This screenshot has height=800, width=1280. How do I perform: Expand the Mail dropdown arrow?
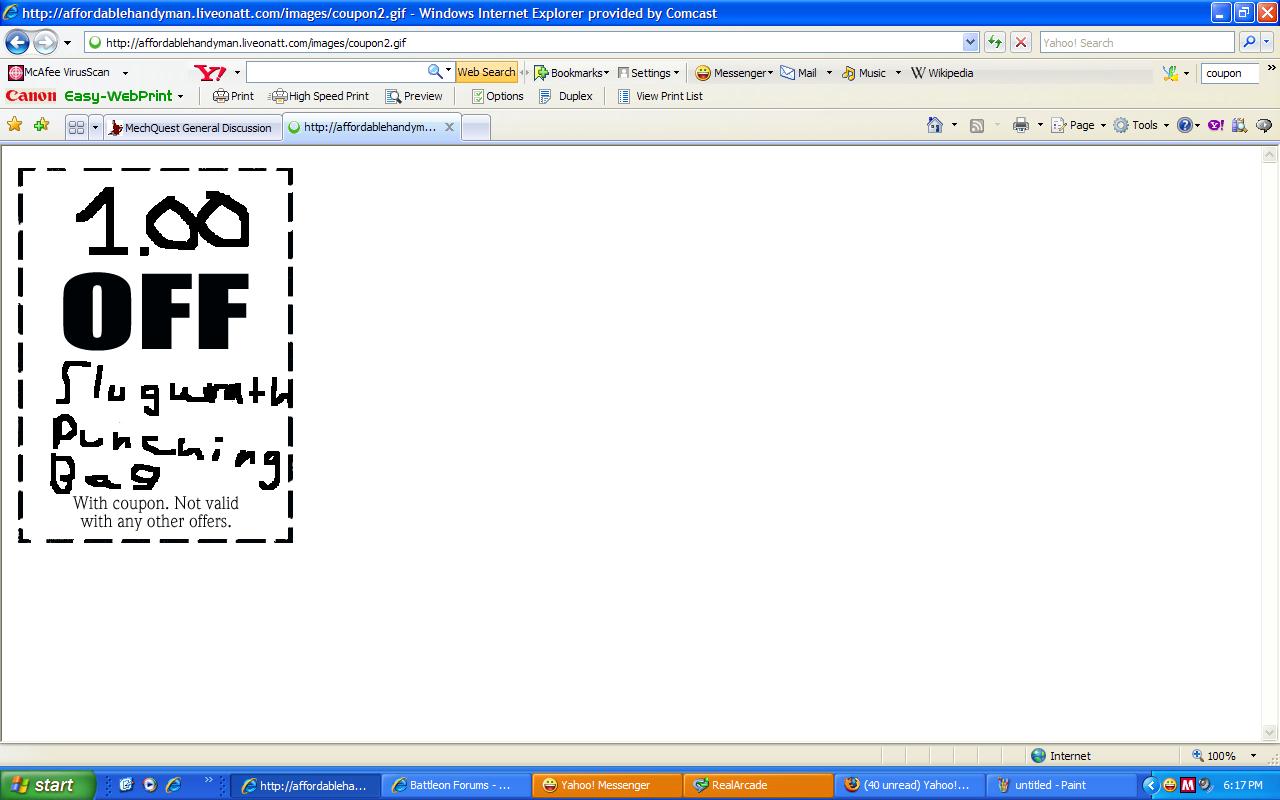click(829, 73)
